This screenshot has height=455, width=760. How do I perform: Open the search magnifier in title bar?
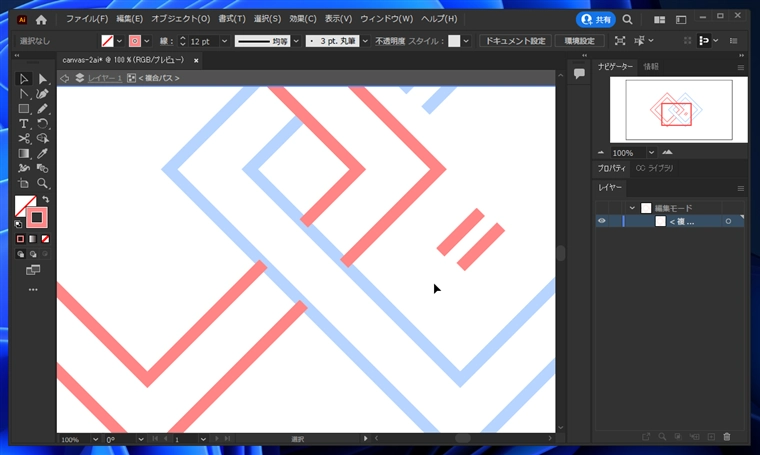tap(627, 19)
